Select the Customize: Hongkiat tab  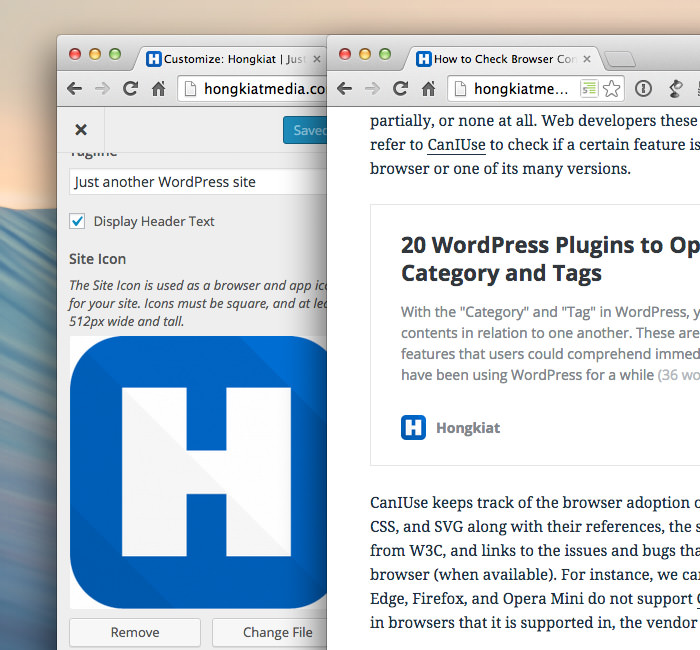pos(230,59)
